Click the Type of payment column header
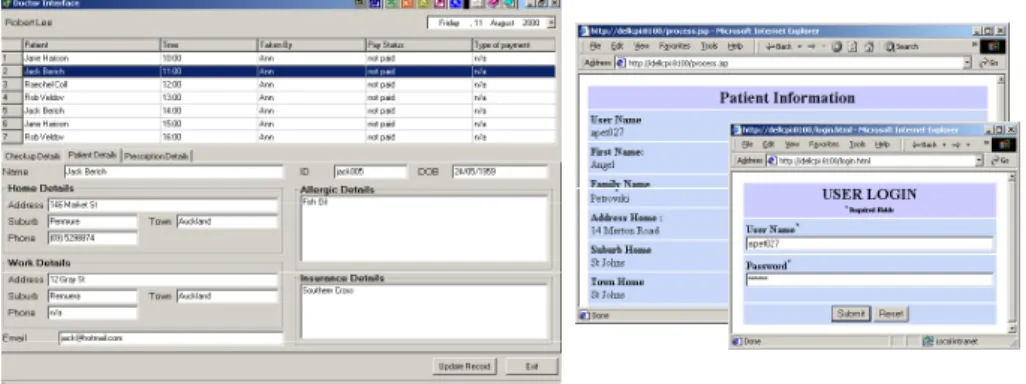 point(514,45)
